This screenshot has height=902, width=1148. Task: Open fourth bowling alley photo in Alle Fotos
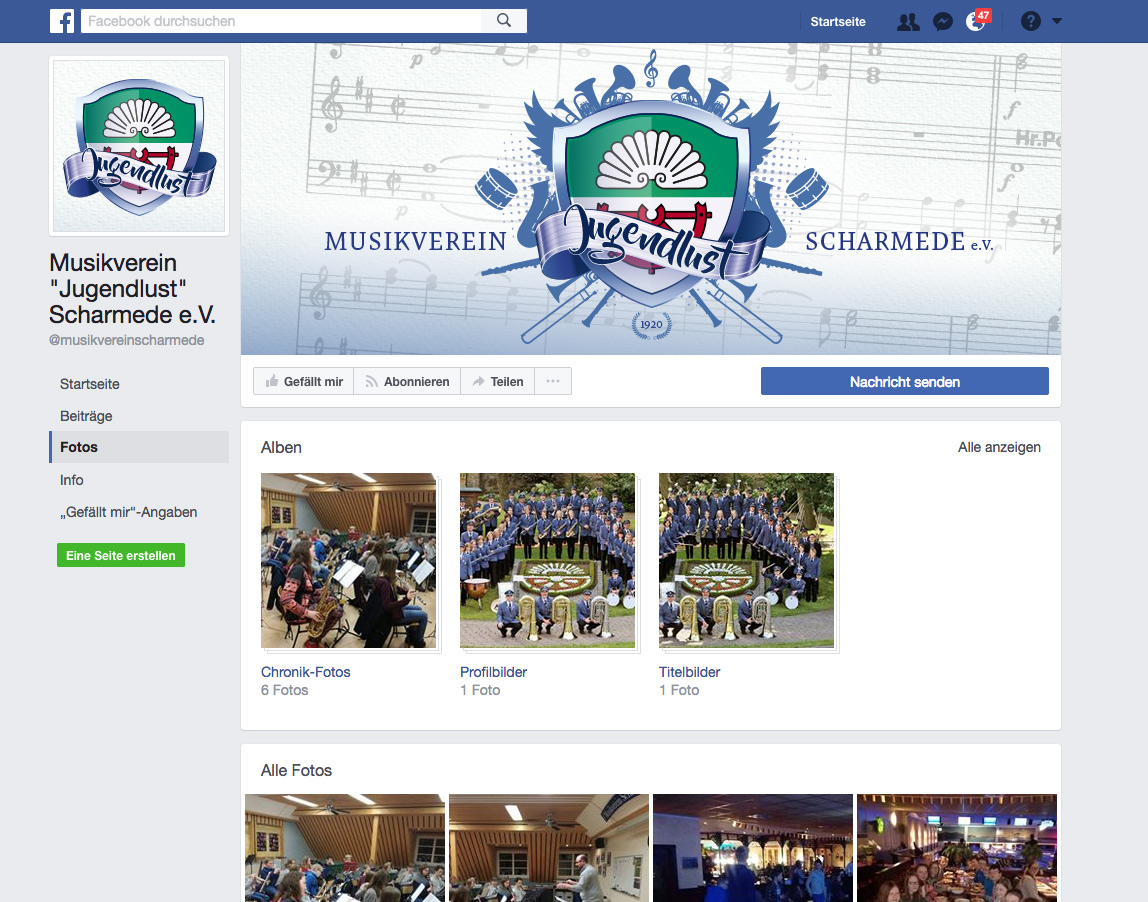pos(957,848)
